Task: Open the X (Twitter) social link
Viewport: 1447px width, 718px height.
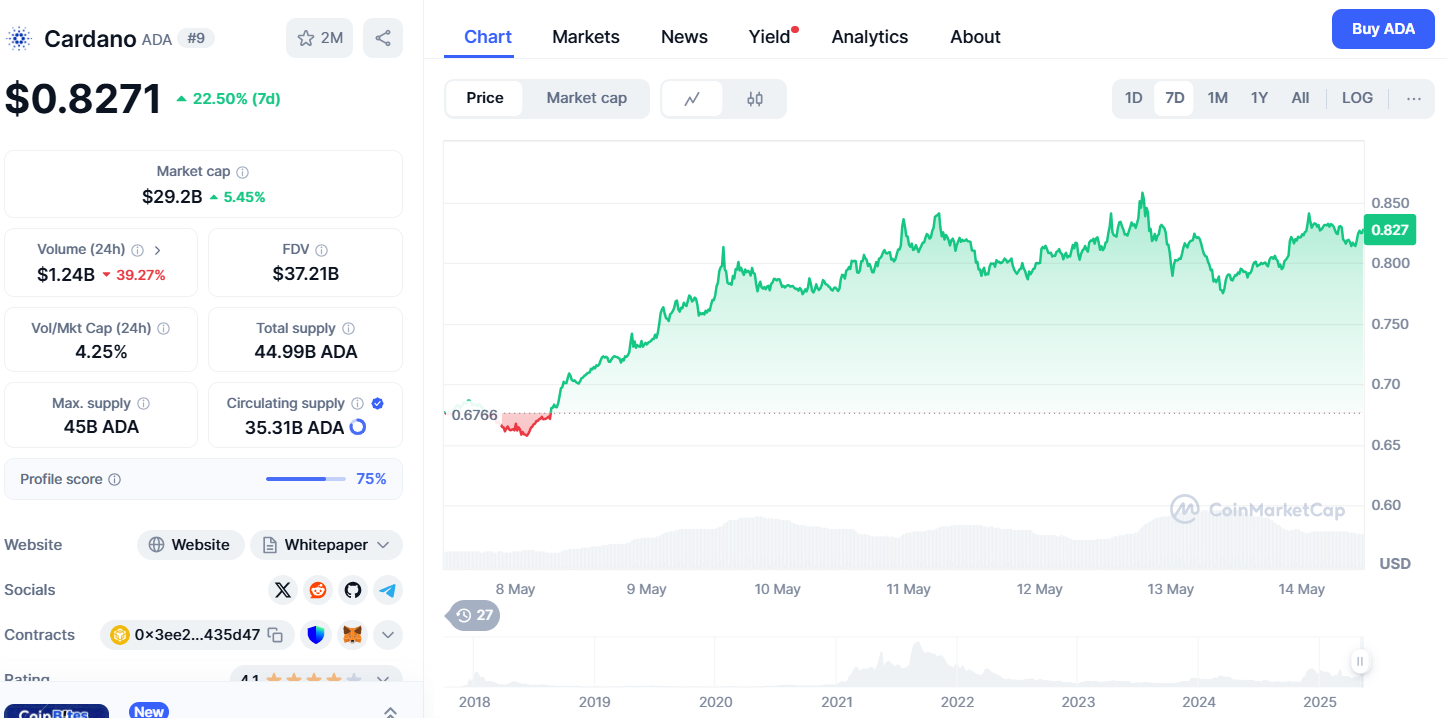Action: pyautogui.click(x=283, y=590)
